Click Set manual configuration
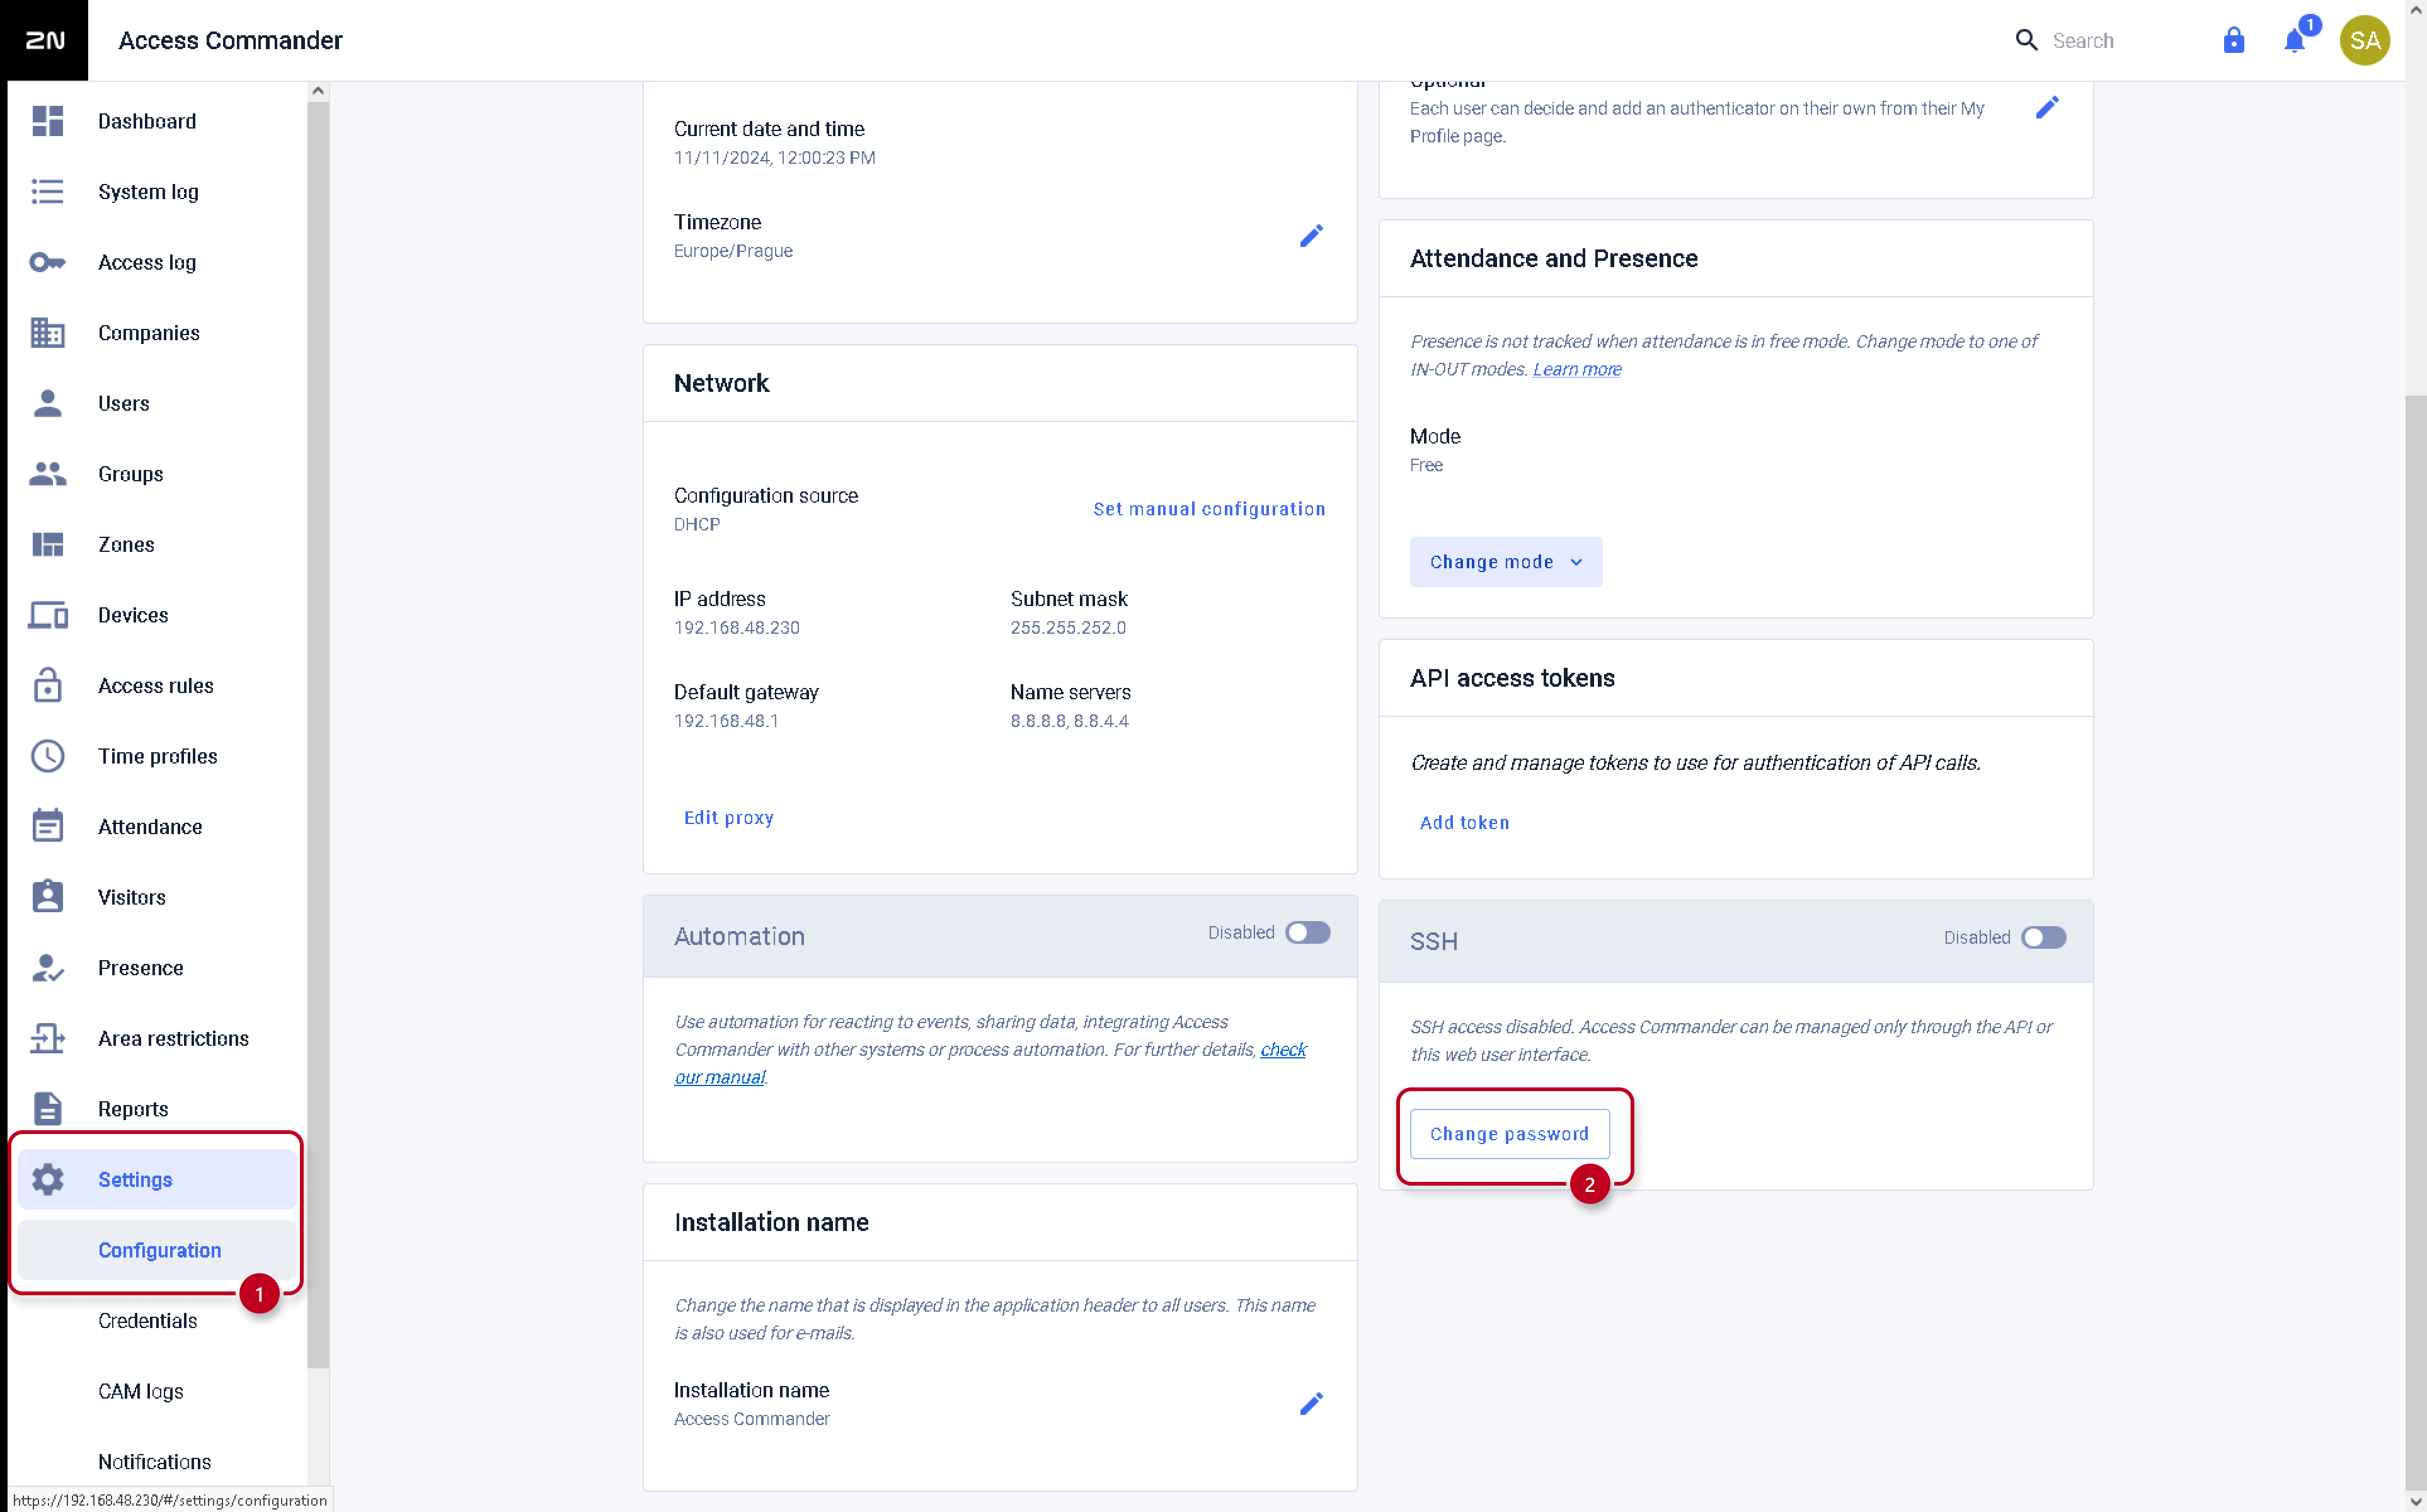 click(x=1209, y=509)
